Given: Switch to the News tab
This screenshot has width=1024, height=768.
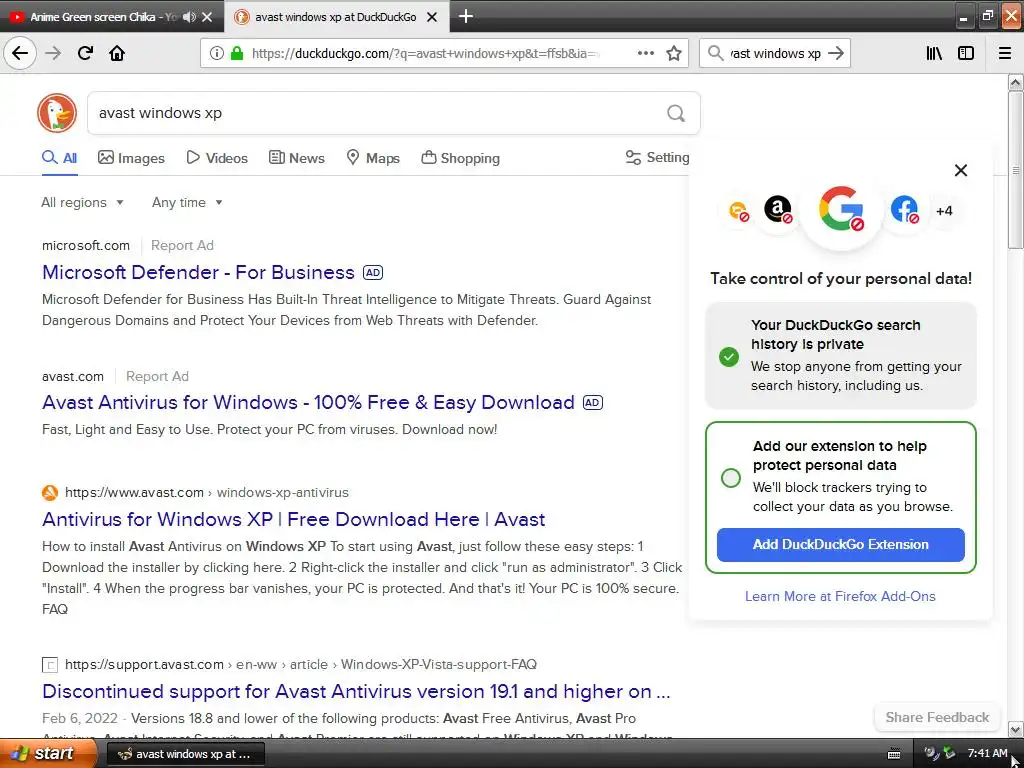Looking at the screenshot, I should tap(296, 158).
